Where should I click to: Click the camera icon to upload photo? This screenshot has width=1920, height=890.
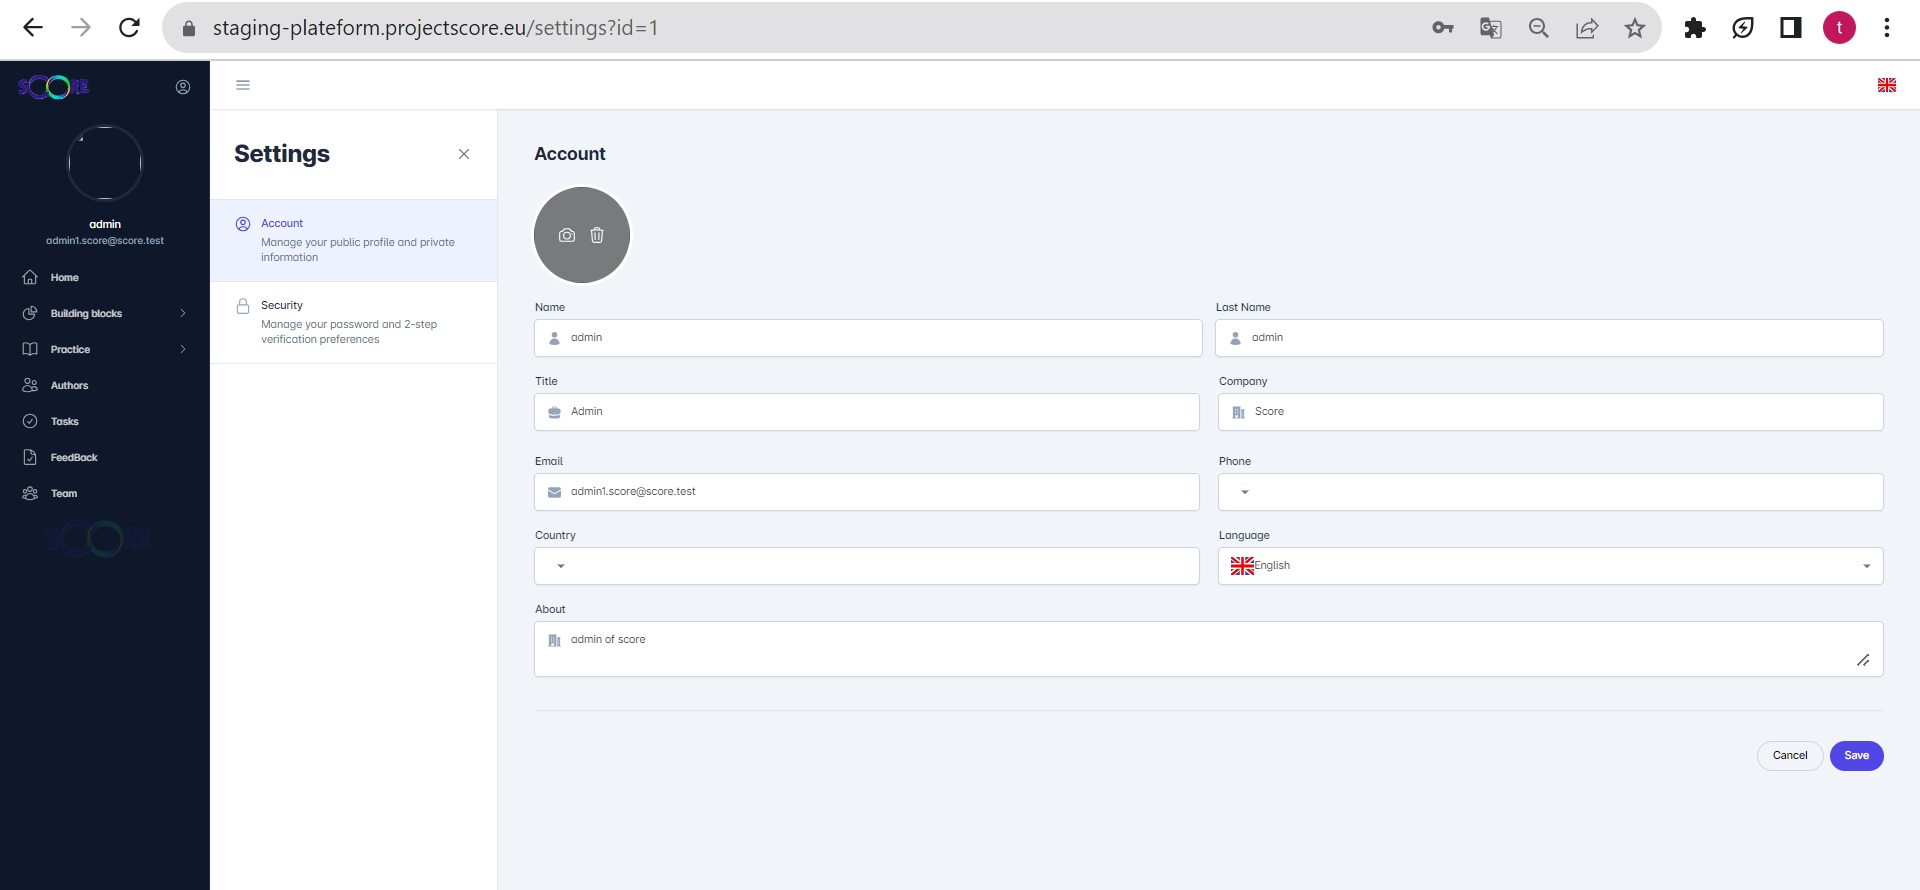tap(567, 235)
